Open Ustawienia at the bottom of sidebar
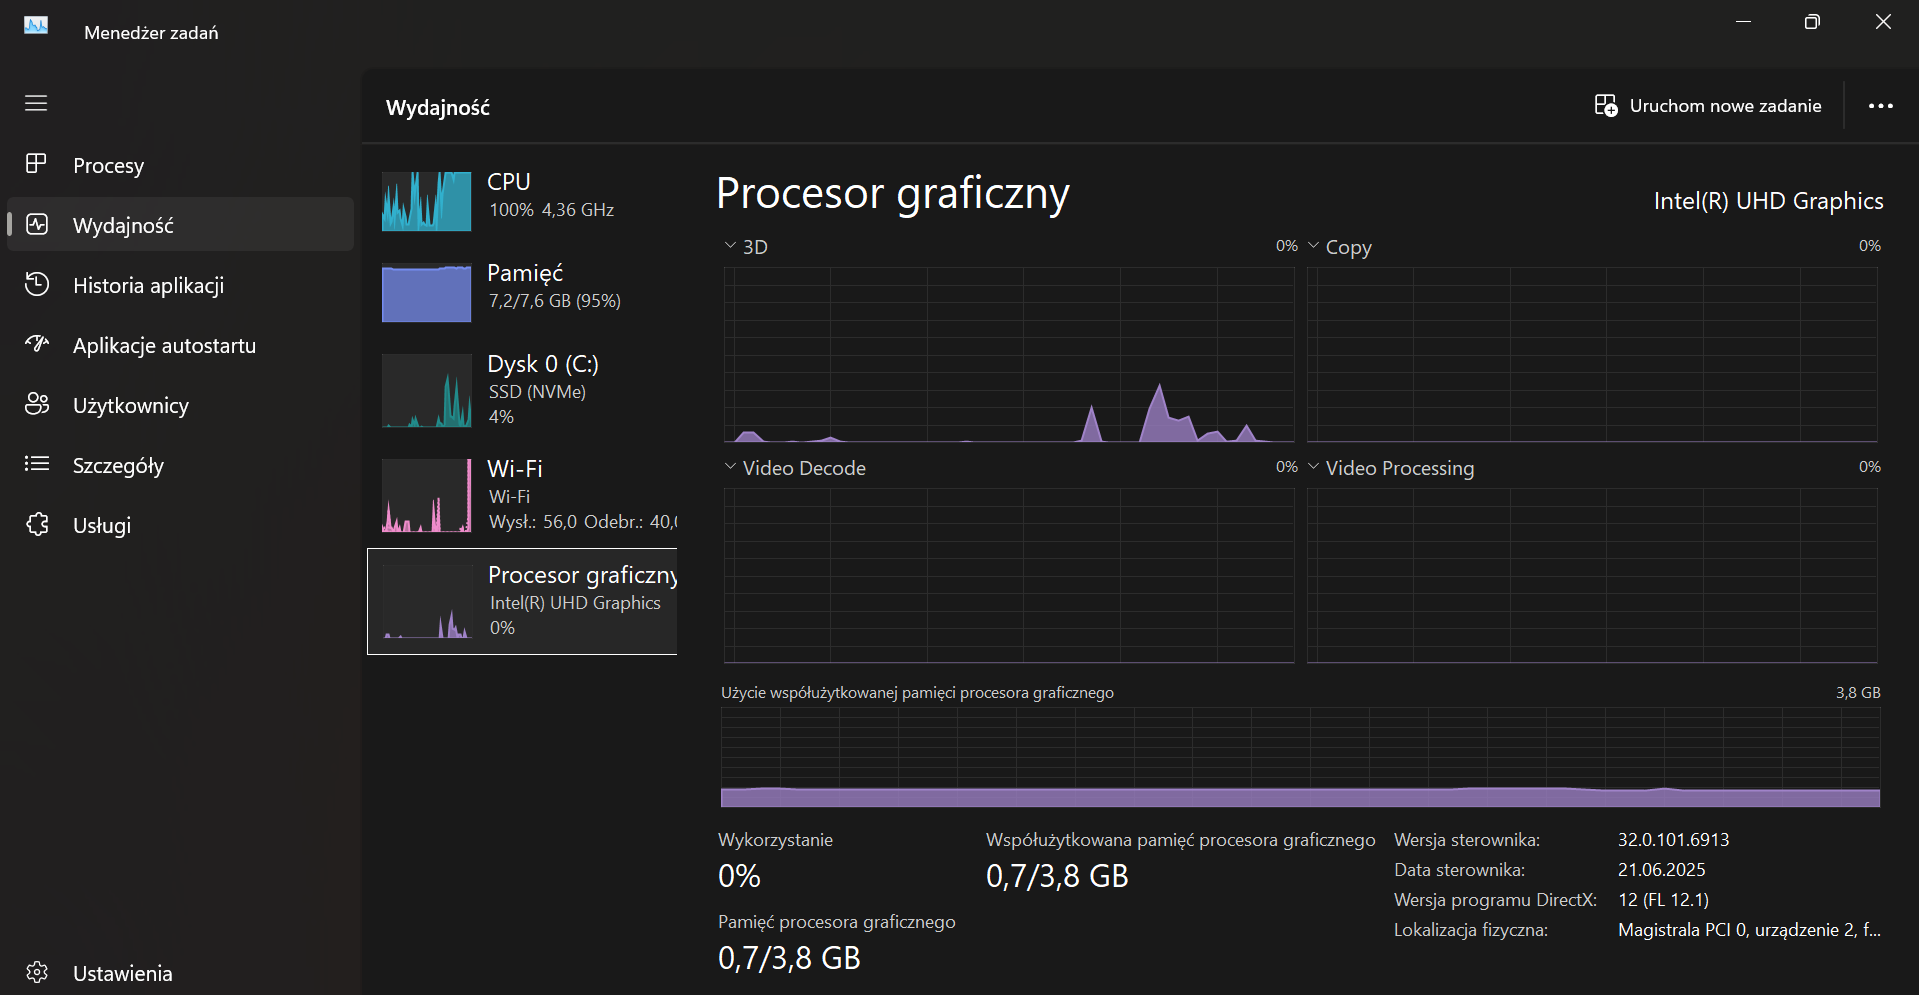This screenshot has width=1919, height=995. (x=180, y=973)
